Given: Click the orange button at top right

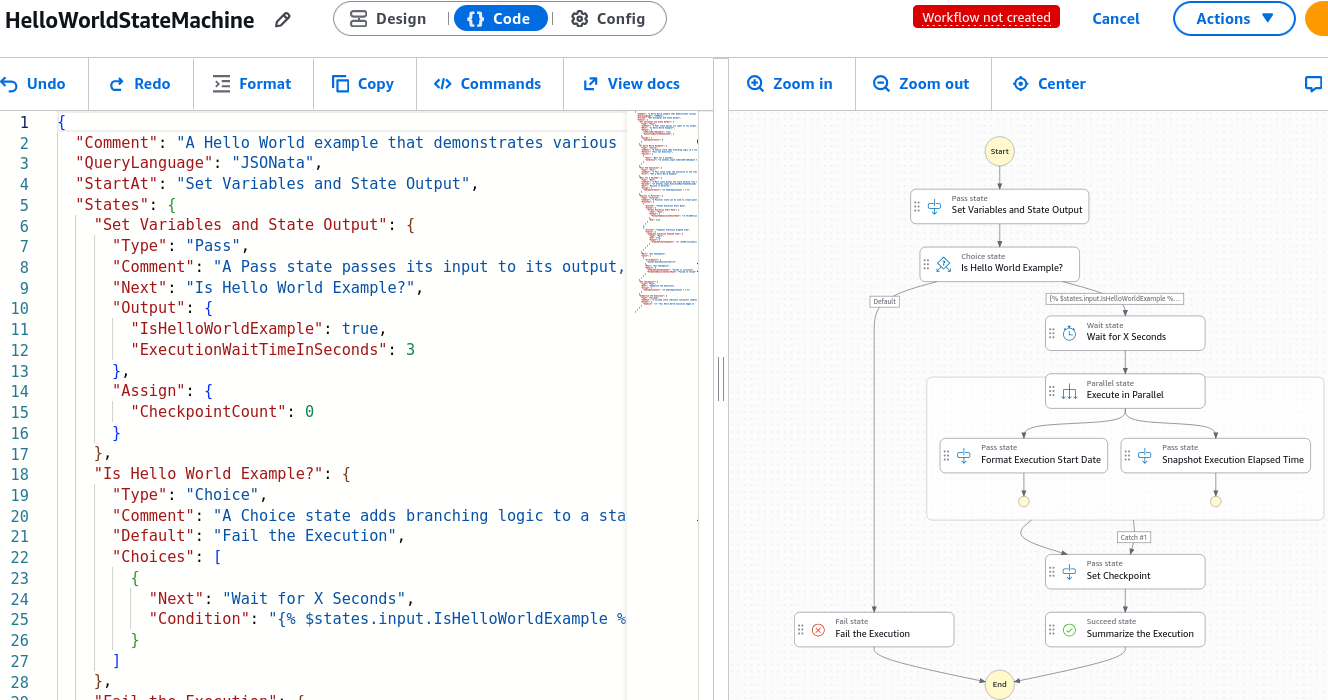Looking at the screenshot, I should coord(1317,19).
